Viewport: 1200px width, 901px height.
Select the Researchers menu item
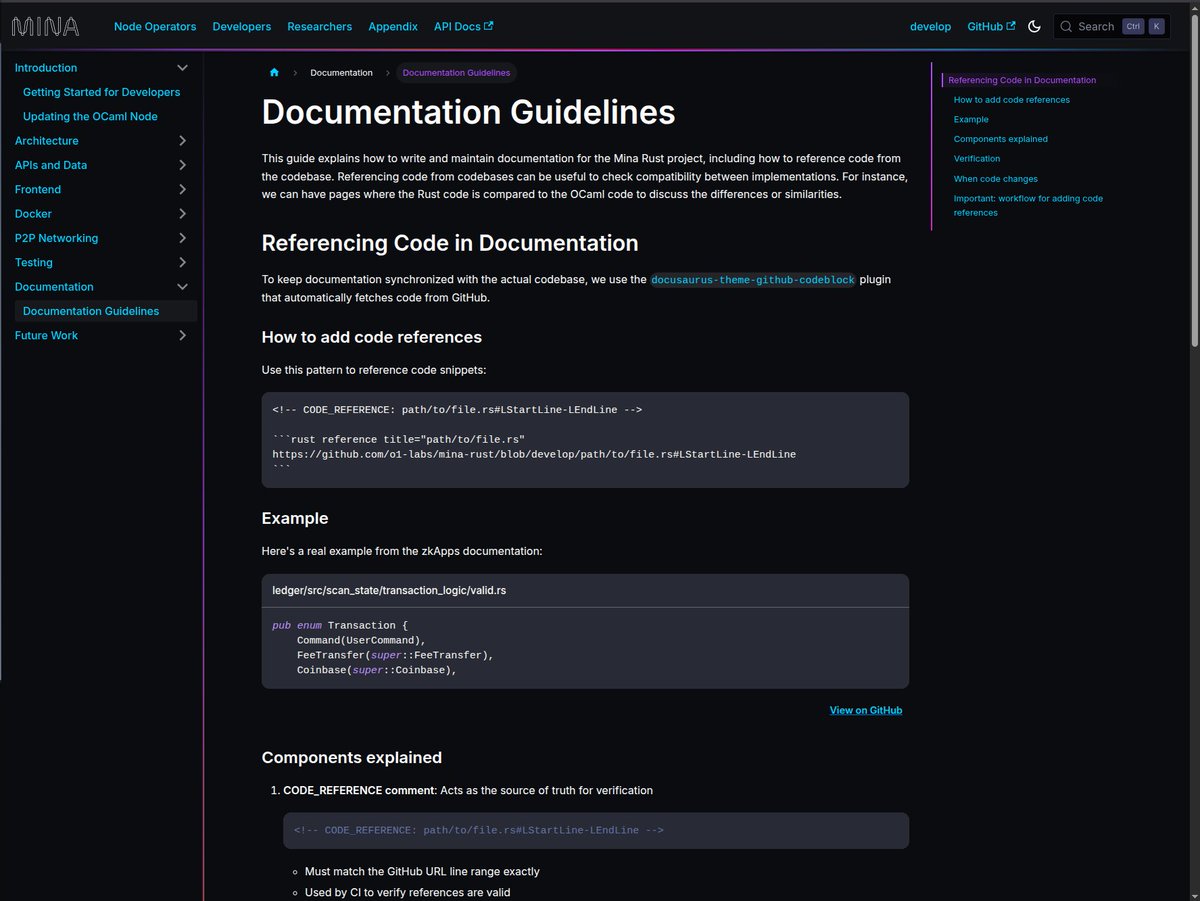[319, 26]
